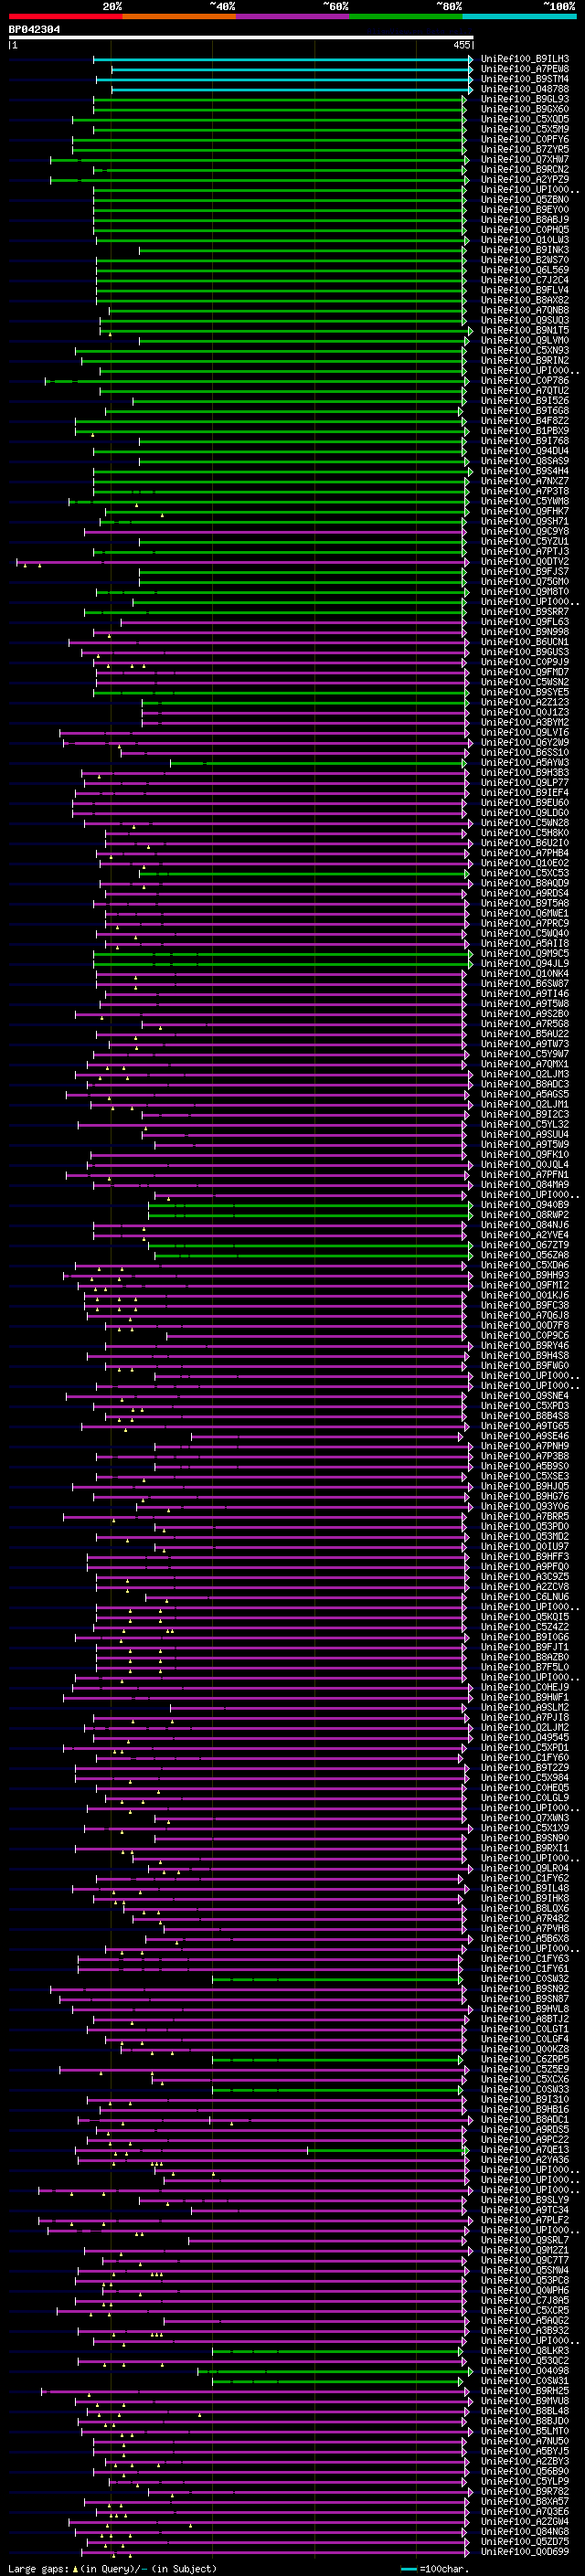Click the white query sequence ruler bar
This screenshot has width=585, height=2576.
241,38
